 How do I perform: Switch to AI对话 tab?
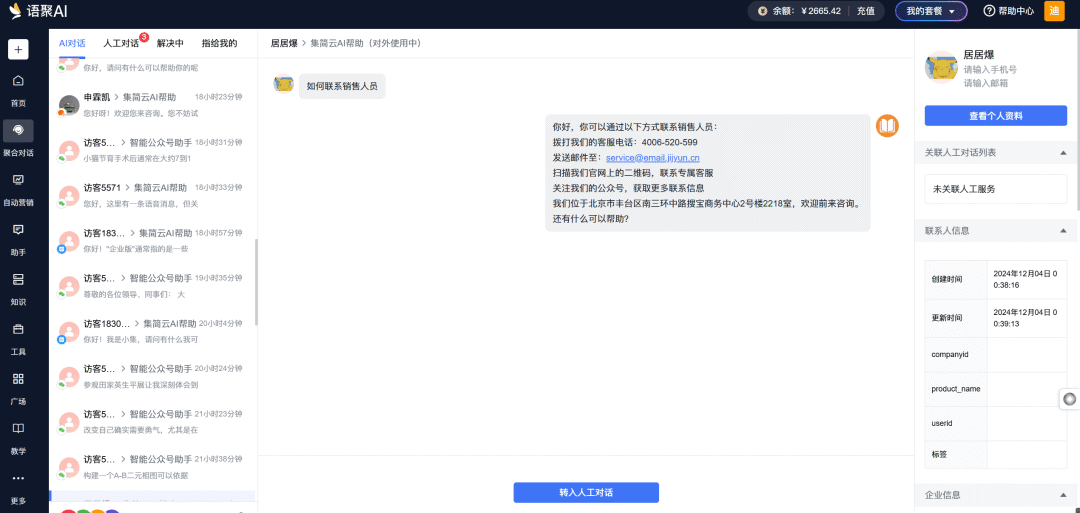pos(72,43)
